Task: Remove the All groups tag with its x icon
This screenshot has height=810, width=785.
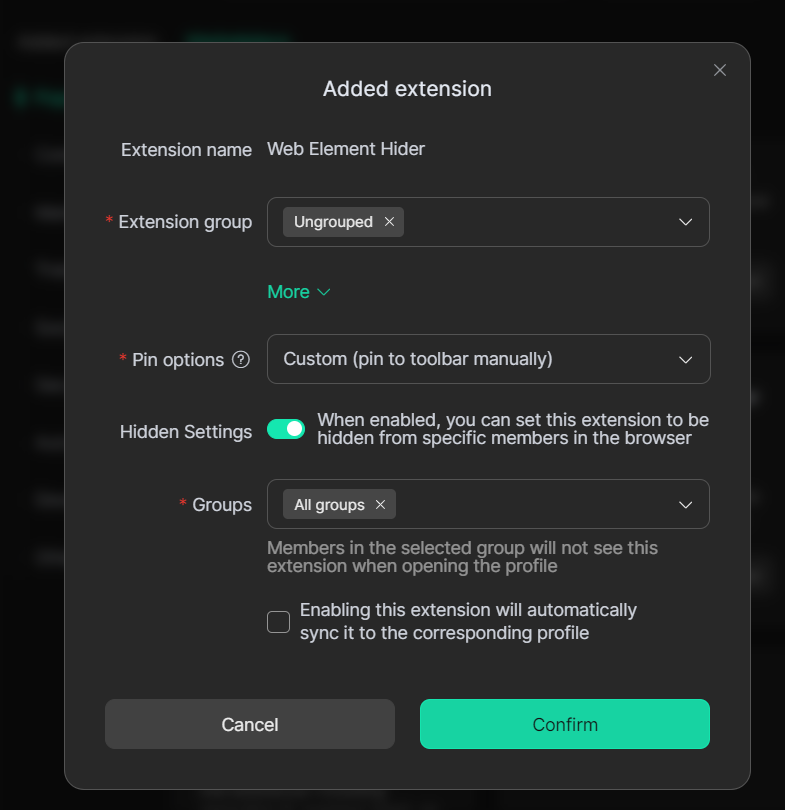Action: click(x=380, y=505)
